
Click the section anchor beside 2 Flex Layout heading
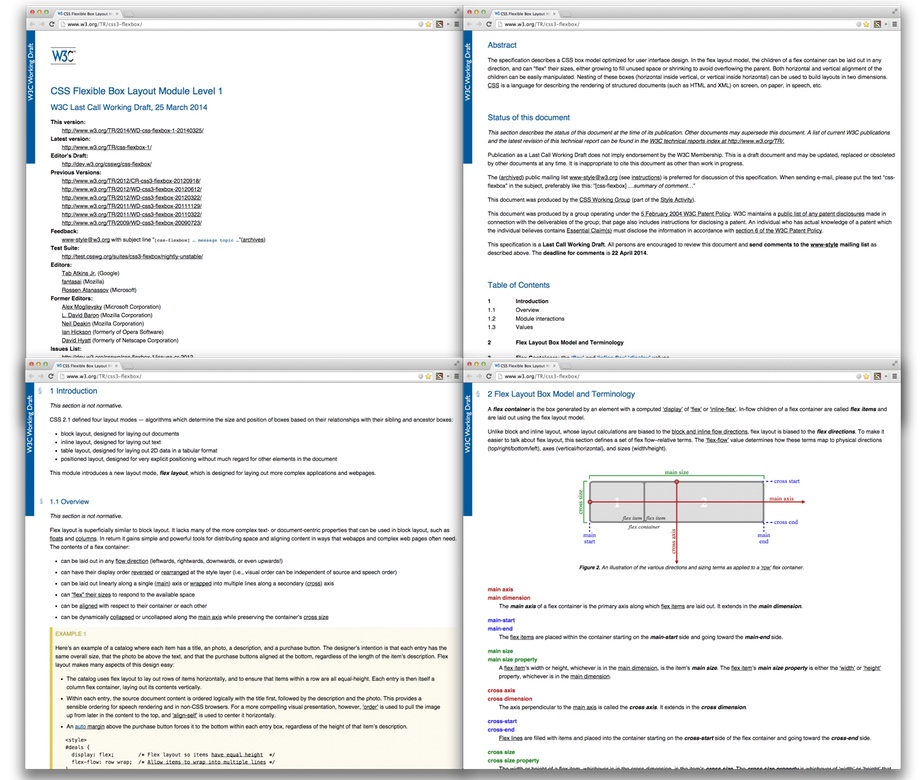(478, 394)
